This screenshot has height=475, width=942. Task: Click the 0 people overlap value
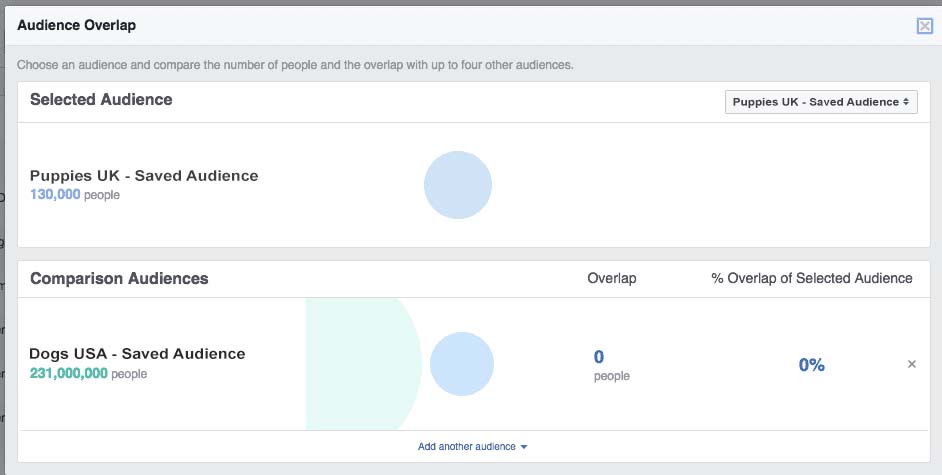pos(599,358)
